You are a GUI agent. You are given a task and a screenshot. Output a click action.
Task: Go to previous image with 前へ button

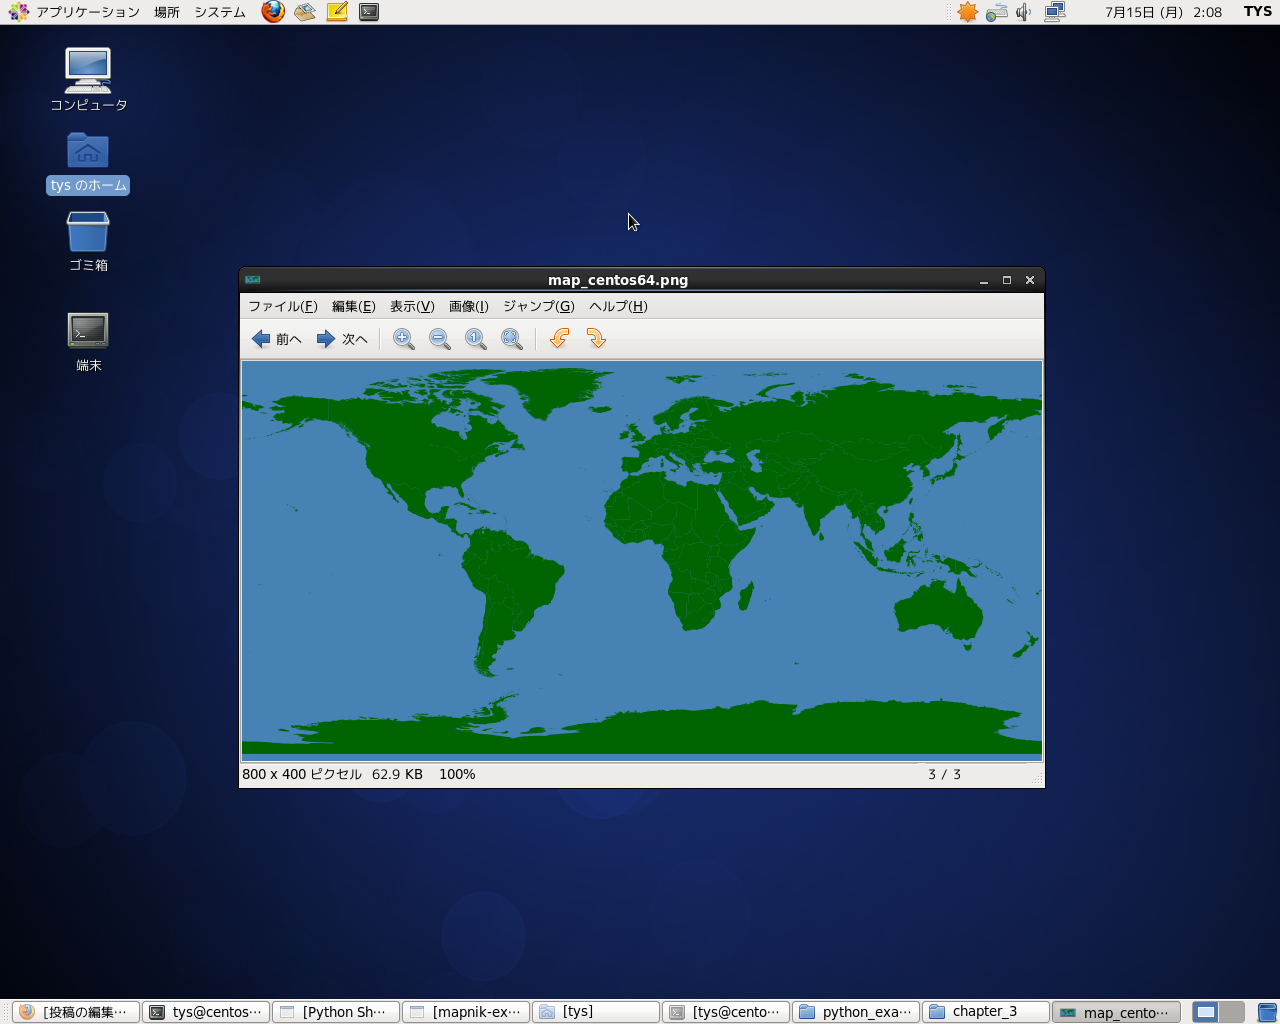click(x=277, y=339)
